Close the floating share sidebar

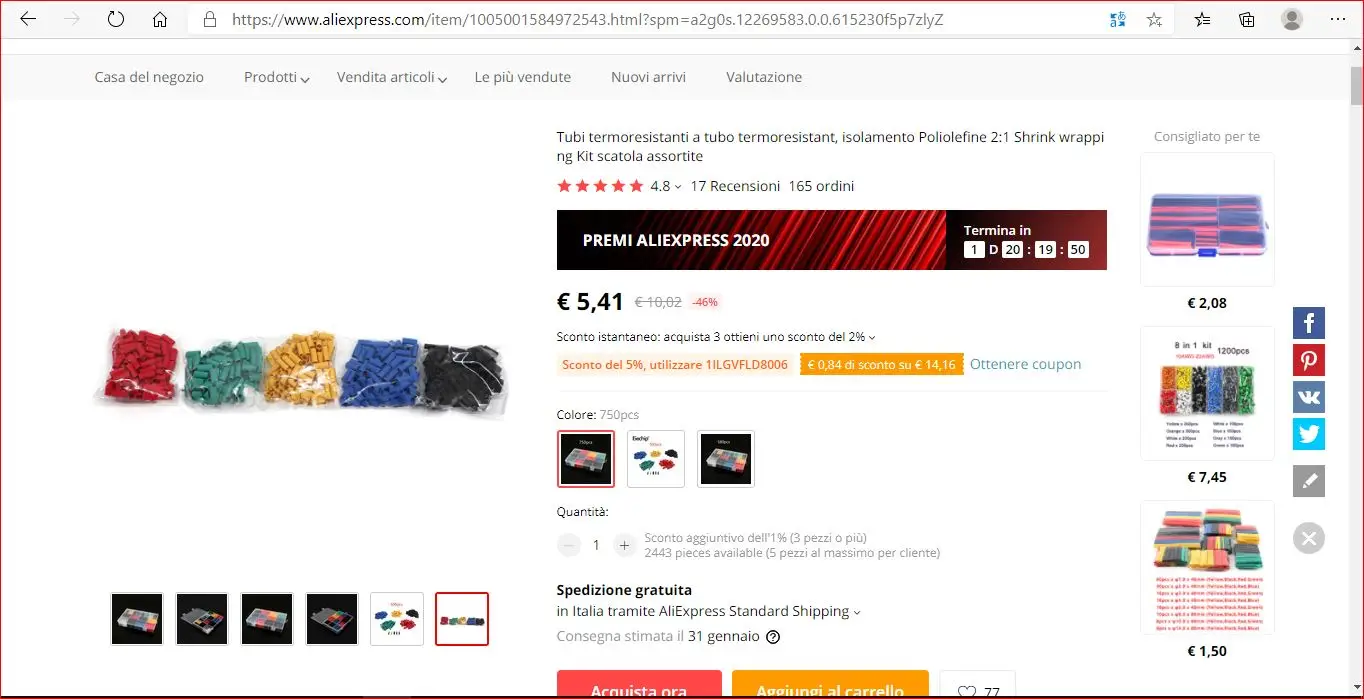(1308, 538)
